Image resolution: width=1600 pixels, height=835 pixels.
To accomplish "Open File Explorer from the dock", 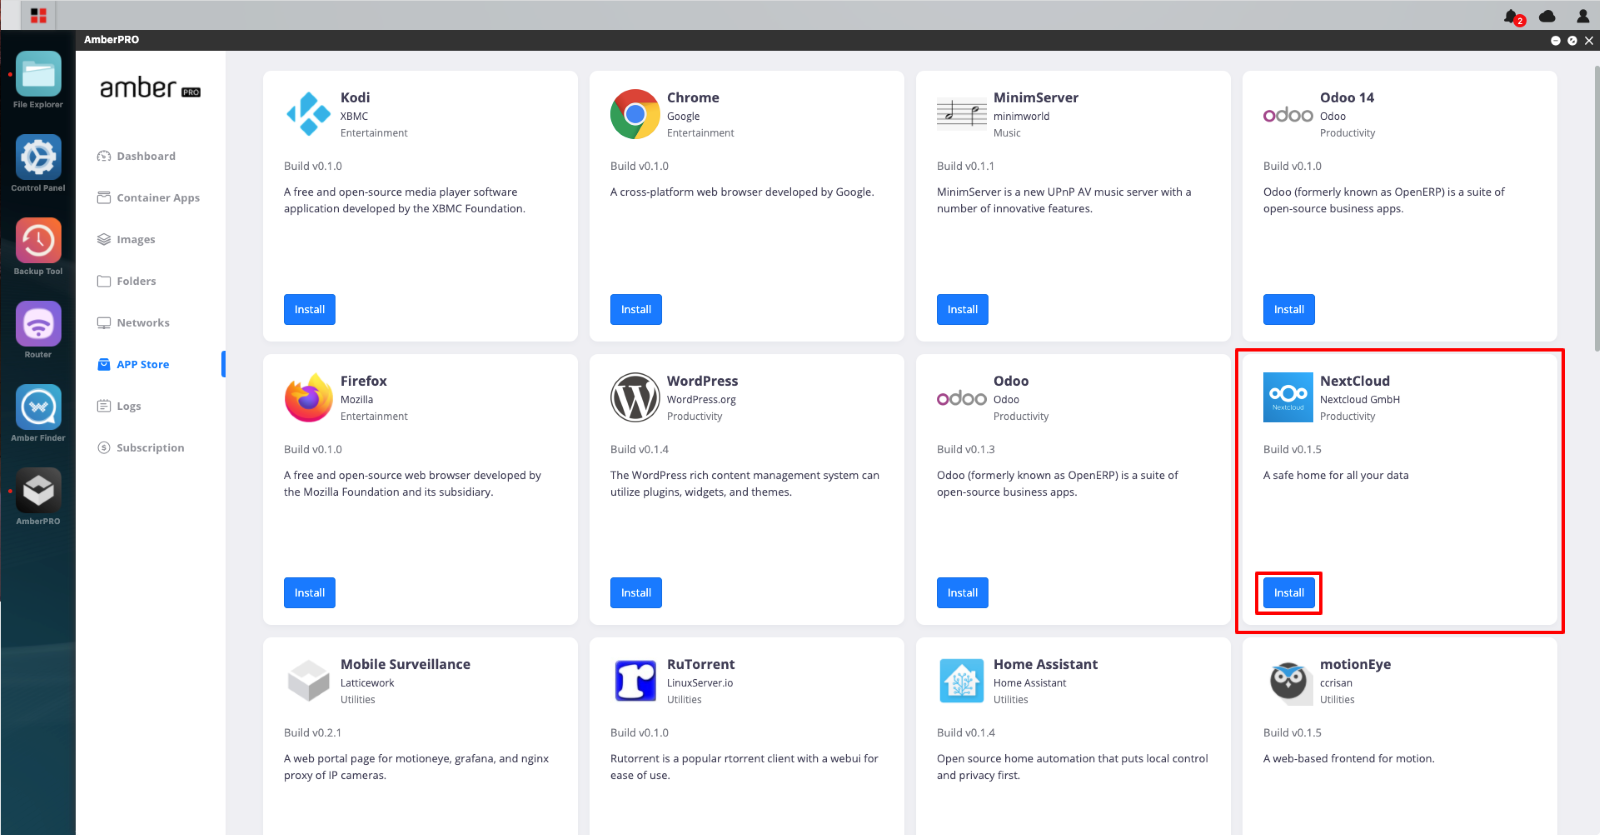I will click(38, 75).
